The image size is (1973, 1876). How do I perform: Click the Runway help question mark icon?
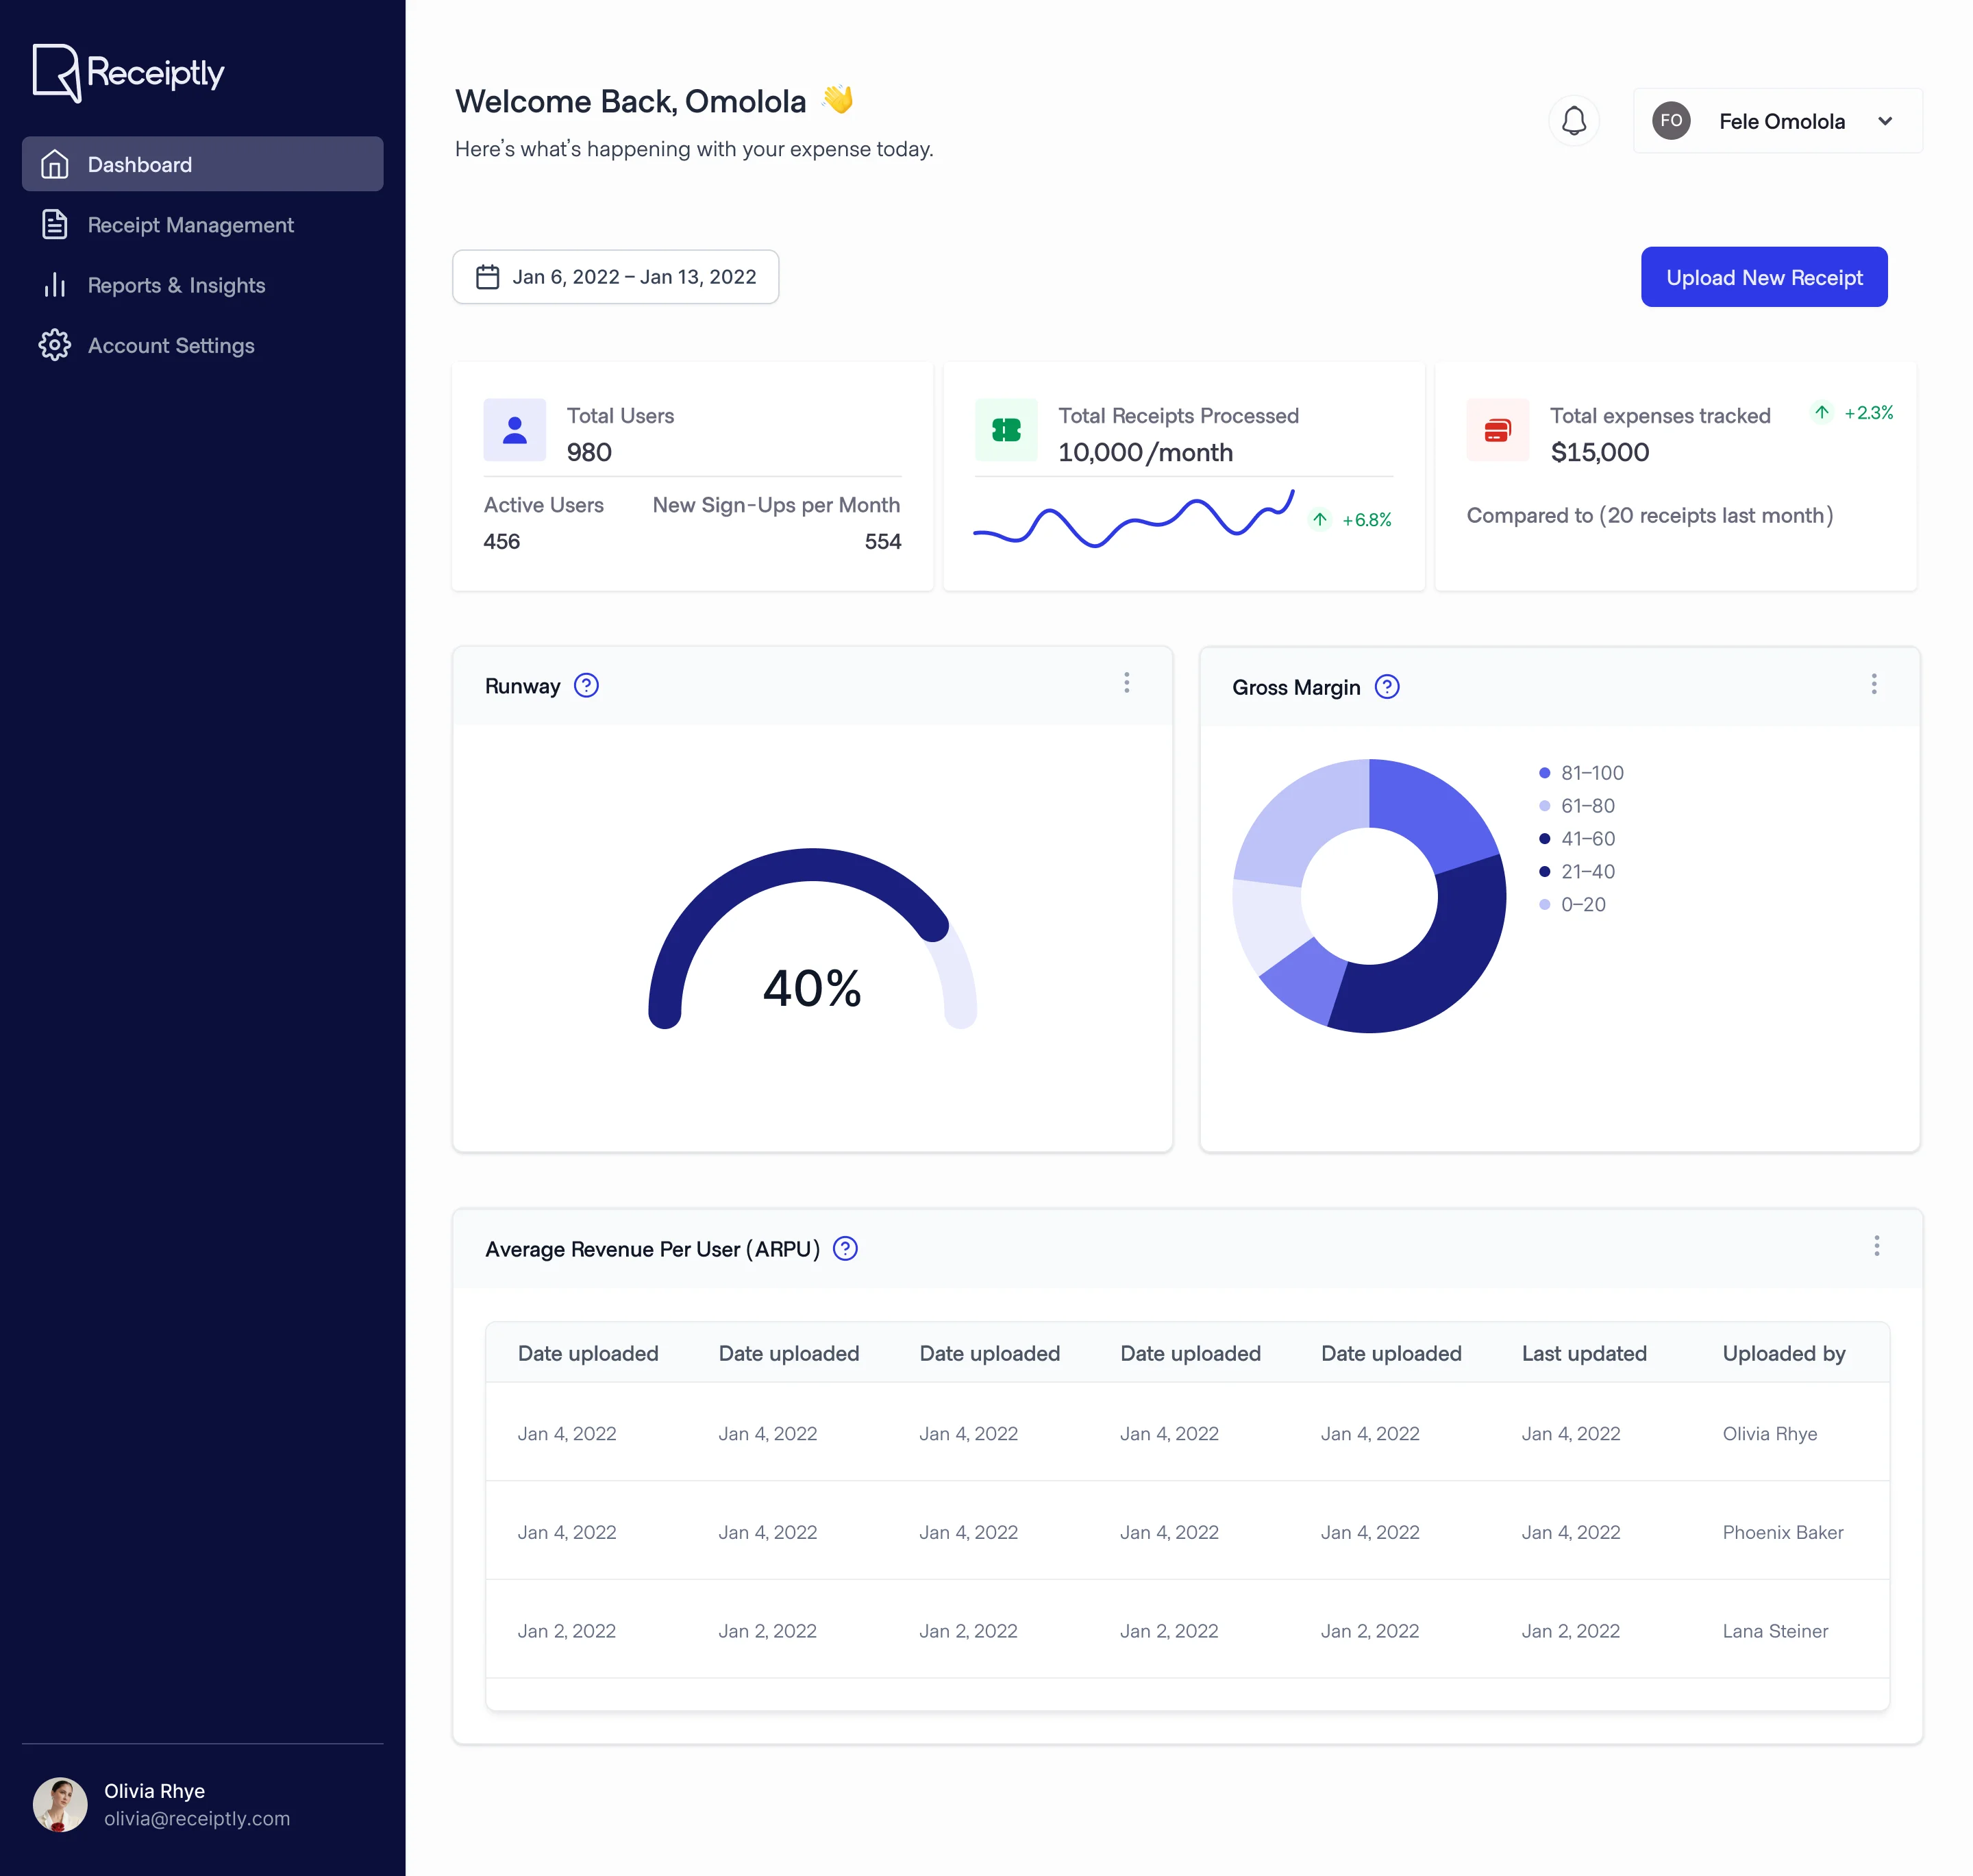coord(586,686)
